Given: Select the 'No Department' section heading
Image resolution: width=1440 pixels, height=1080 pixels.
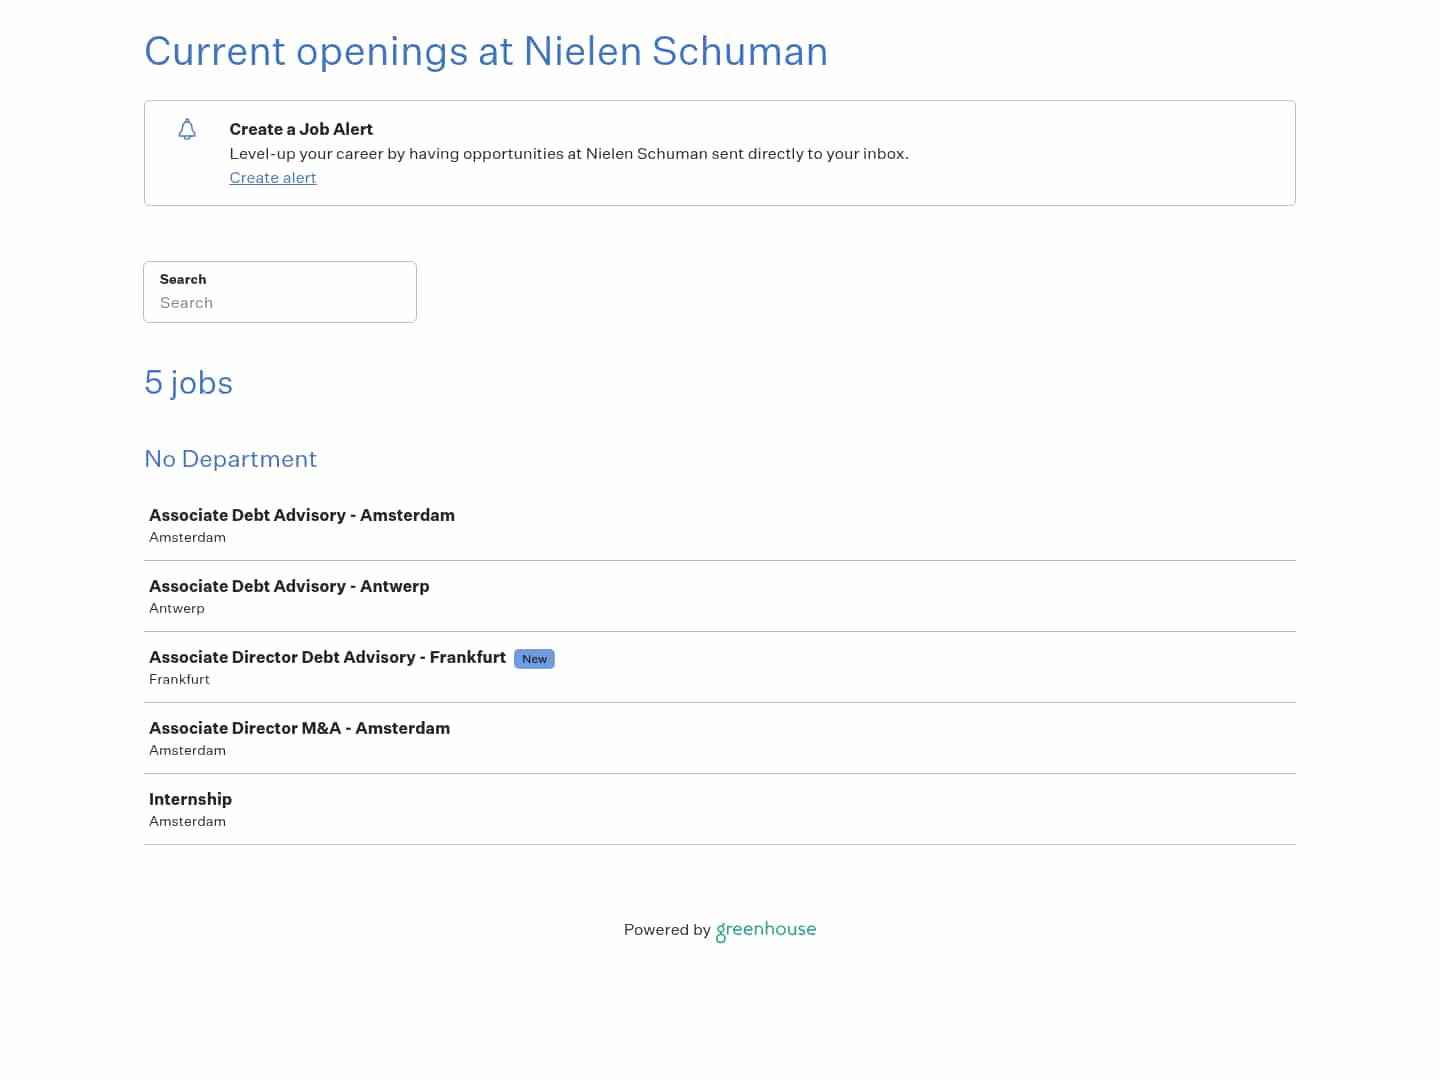Looking at the screenshot, I should tap(230, 459).
